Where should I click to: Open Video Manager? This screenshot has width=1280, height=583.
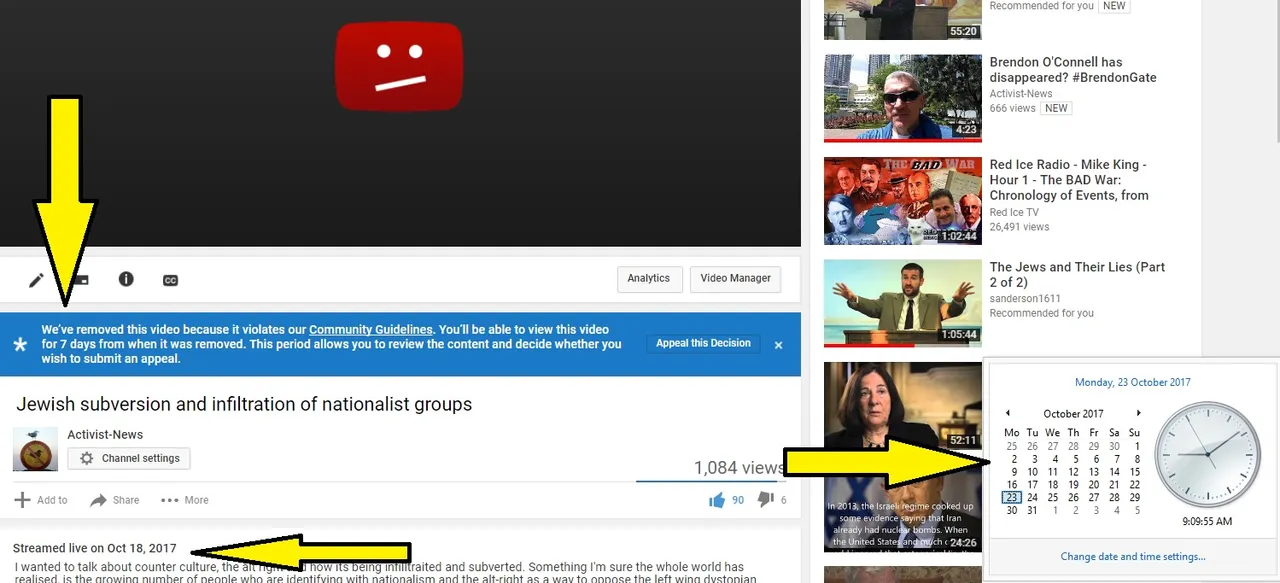[735, 279]
